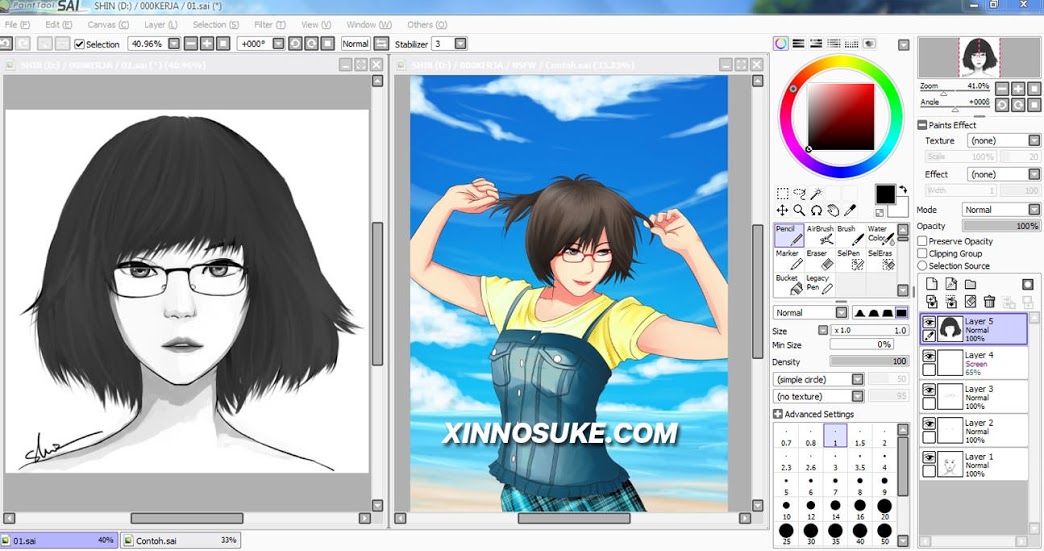Collapse the Paints Effect section
The height and width of the screenshot is (551, 1044).
922,125
